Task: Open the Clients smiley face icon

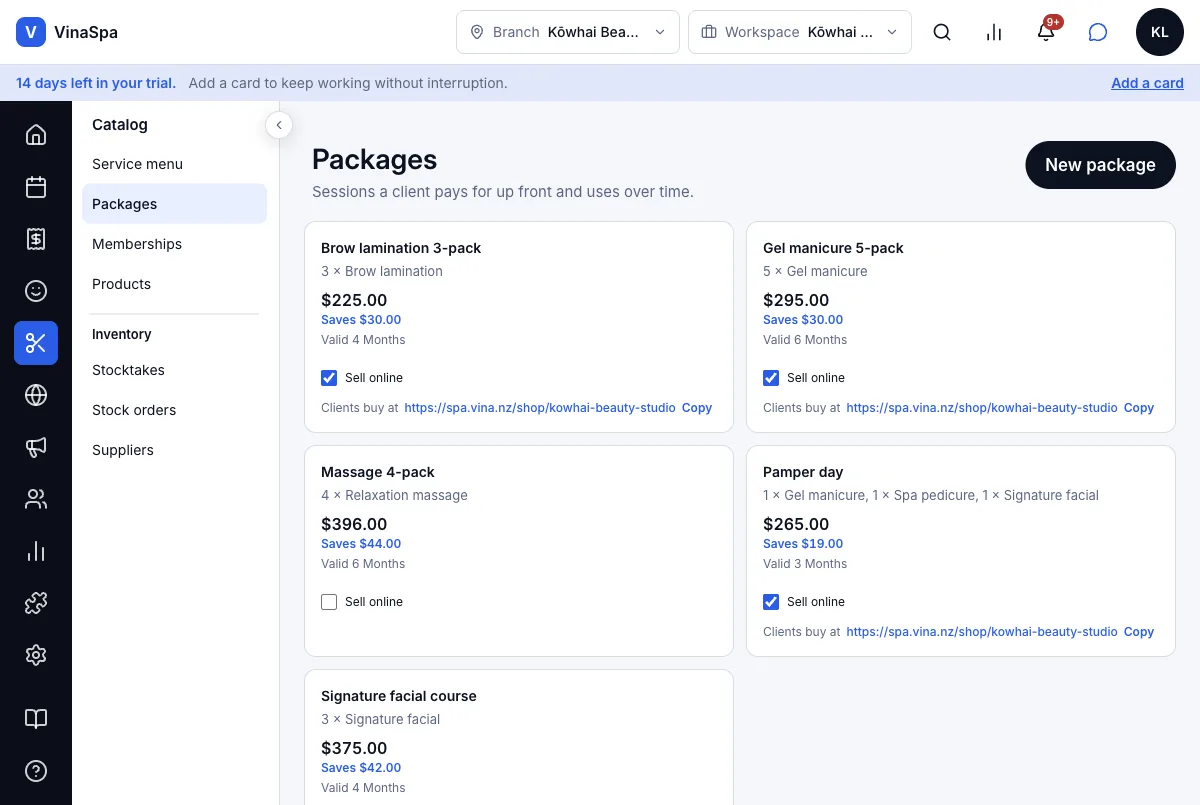Action: coord(36,291)
